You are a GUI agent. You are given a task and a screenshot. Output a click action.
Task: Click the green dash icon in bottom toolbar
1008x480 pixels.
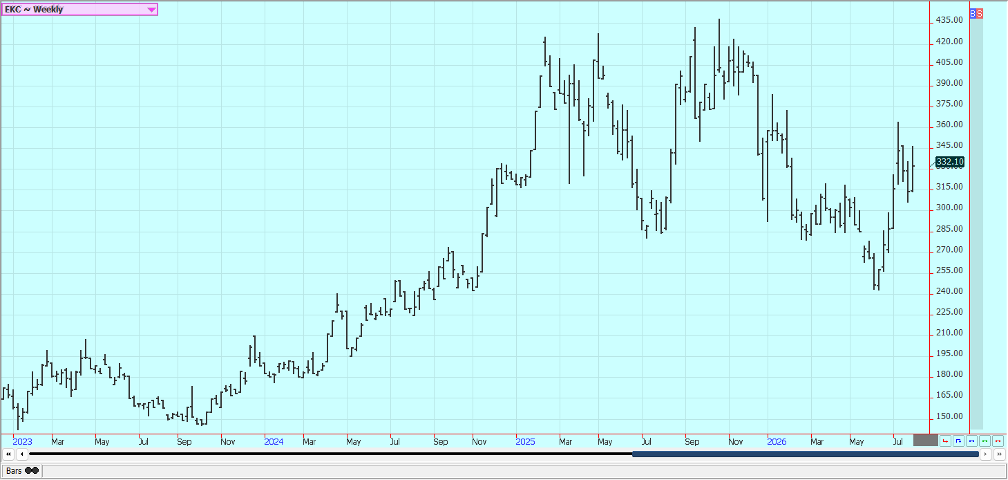(984, 441)
